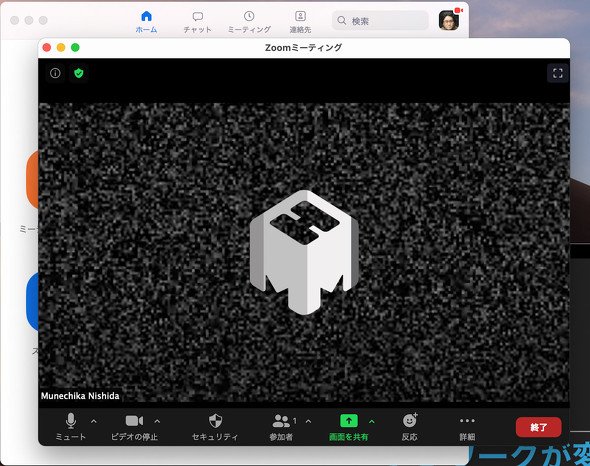Open the 詳細 more options menu
590x466 pixels.
tap(467, 427)
